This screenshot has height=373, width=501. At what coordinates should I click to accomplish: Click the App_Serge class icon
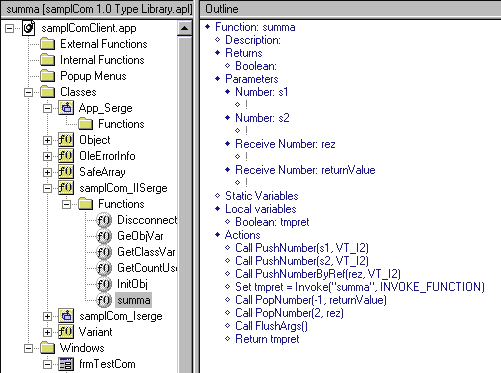click(66, 108)
